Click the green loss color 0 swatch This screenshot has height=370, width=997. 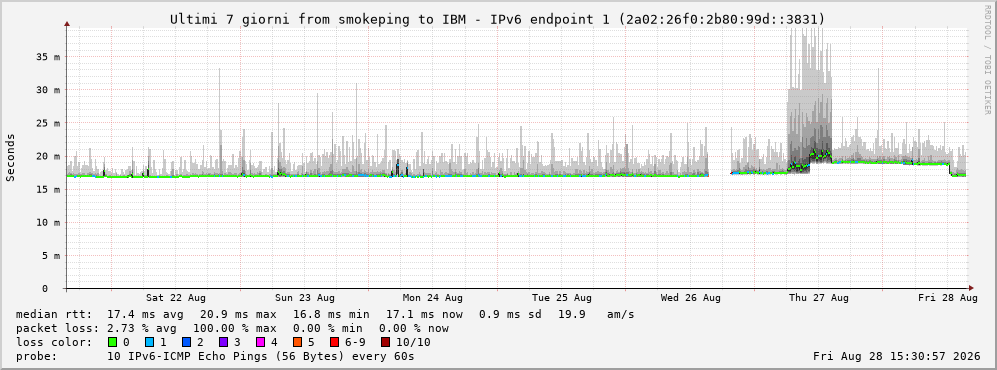[x=113, y=342]
